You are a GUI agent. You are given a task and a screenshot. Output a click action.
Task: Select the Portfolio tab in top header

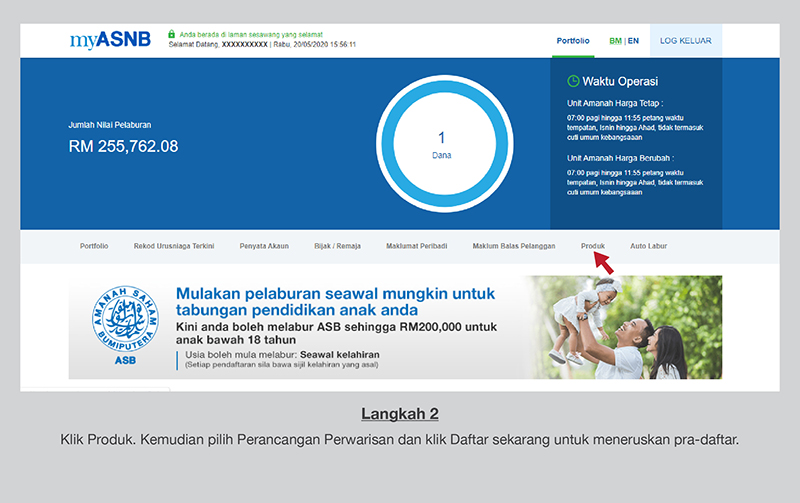click(x=573, y=41)
